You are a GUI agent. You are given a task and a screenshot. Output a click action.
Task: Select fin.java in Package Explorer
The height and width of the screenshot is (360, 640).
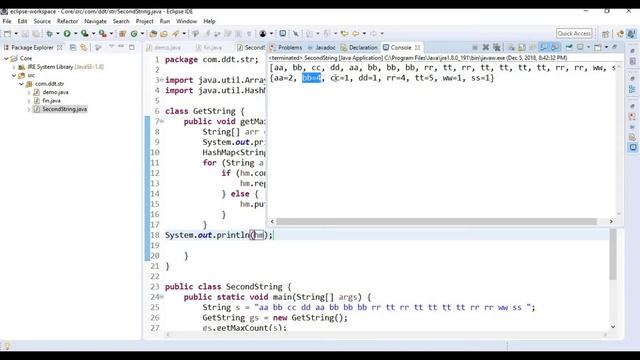click(51, 100)
